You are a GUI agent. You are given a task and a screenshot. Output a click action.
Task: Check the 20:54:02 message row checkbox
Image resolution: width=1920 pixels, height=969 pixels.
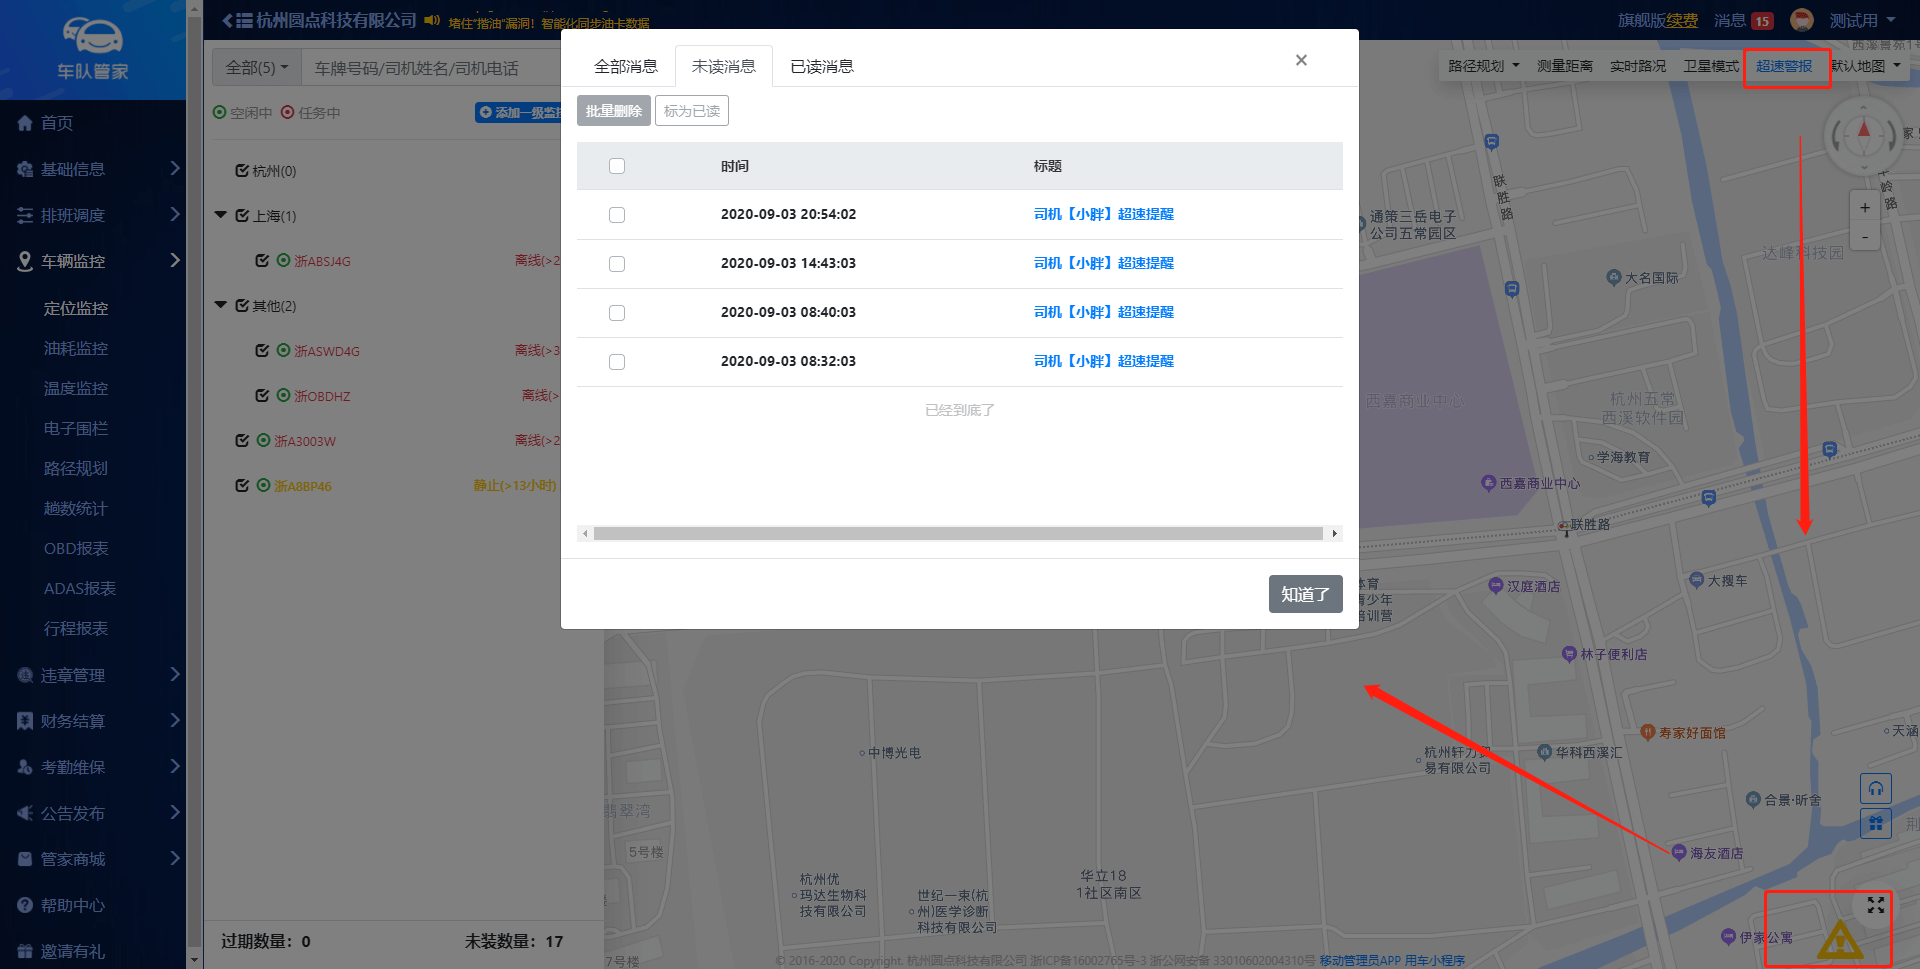[x=617, y=215]
